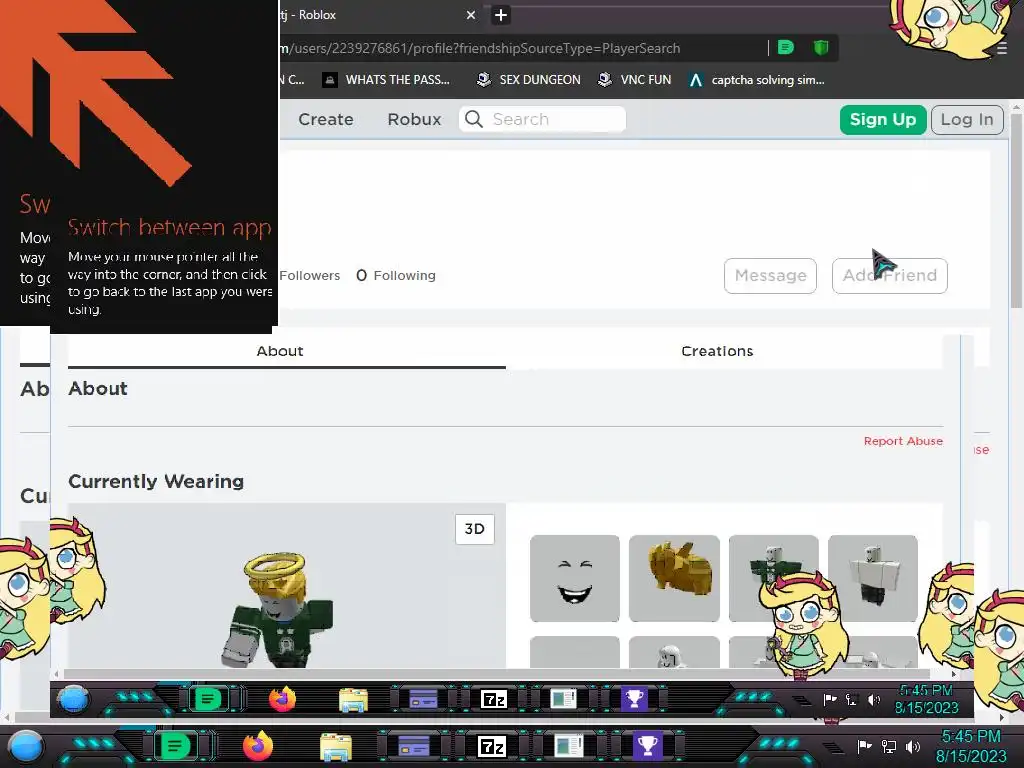The height and width of the screenshot is (768, 1024).
Task: Click volume icon in nested inner tray
Action: [x=874, y=700]
